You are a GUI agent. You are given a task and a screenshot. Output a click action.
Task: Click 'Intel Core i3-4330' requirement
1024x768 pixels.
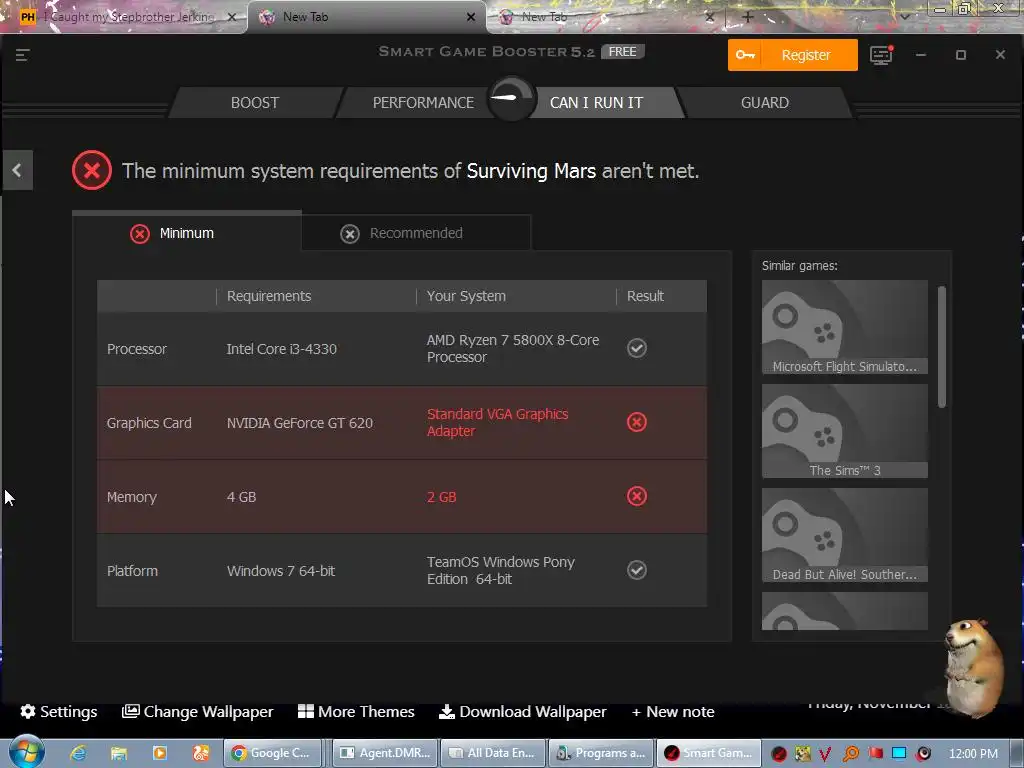click(281, 349)
